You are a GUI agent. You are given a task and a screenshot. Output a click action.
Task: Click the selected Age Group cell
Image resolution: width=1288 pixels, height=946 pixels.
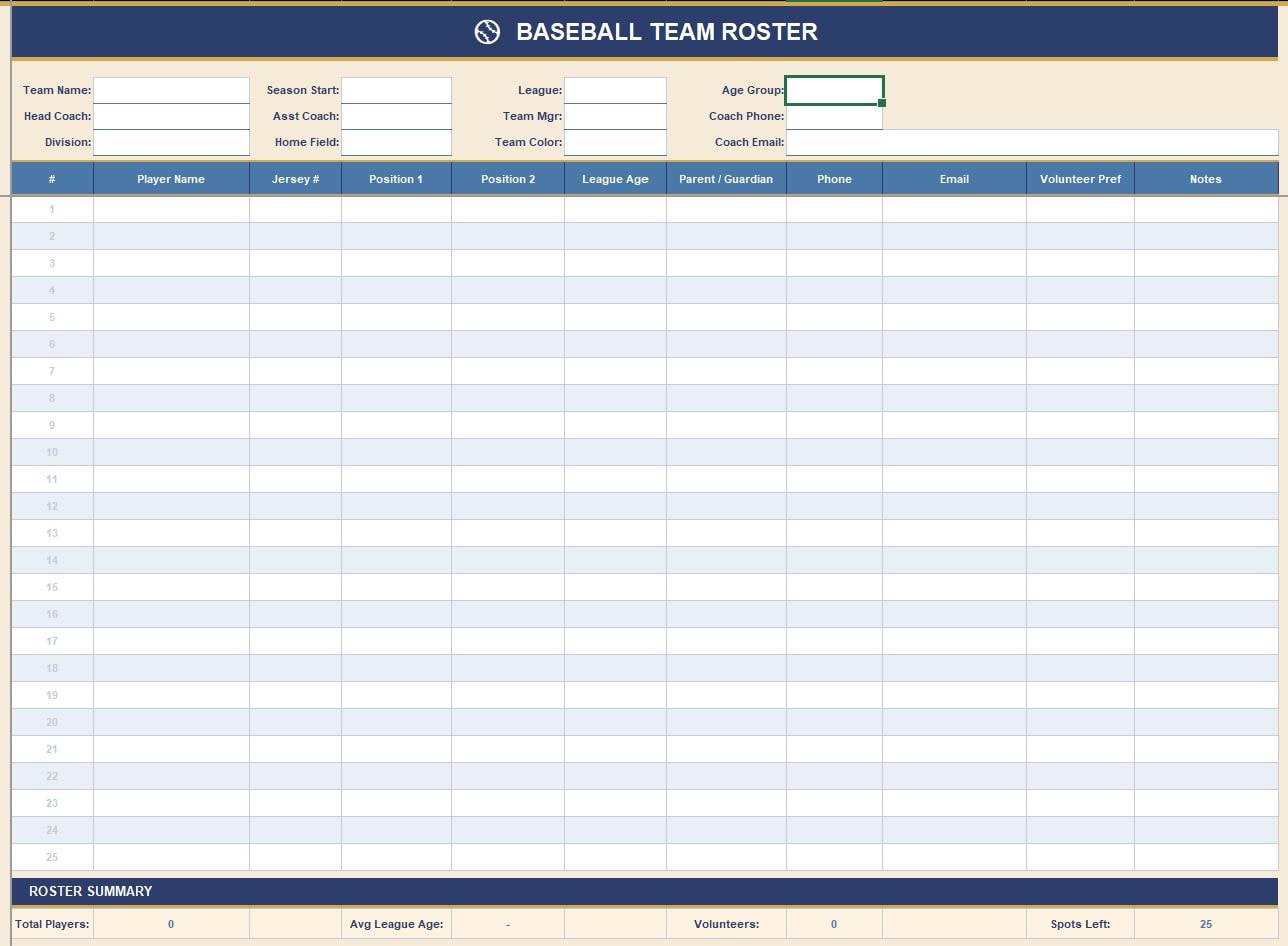coord(834,90)
